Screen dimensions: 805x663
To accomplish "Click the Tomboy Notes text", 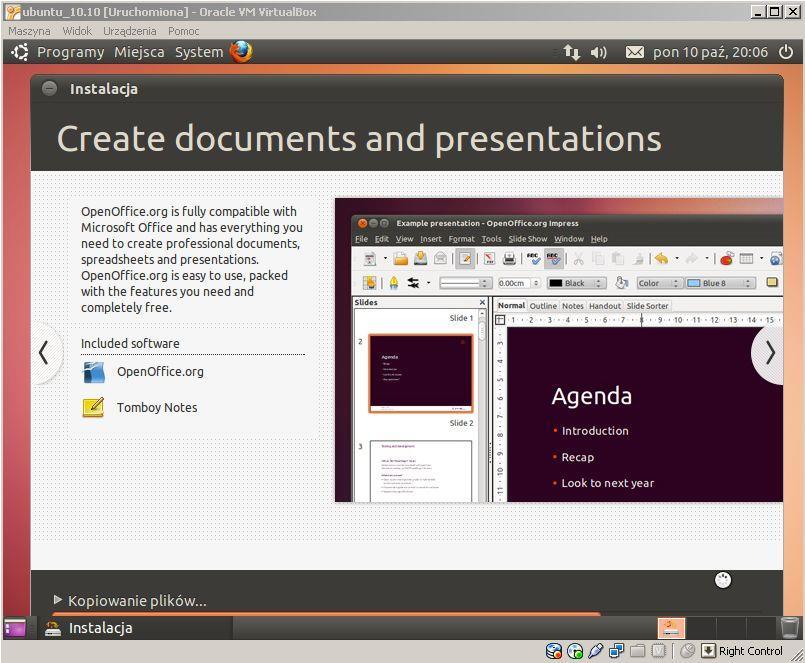I will pyautogui.click(x=157, y=407).
